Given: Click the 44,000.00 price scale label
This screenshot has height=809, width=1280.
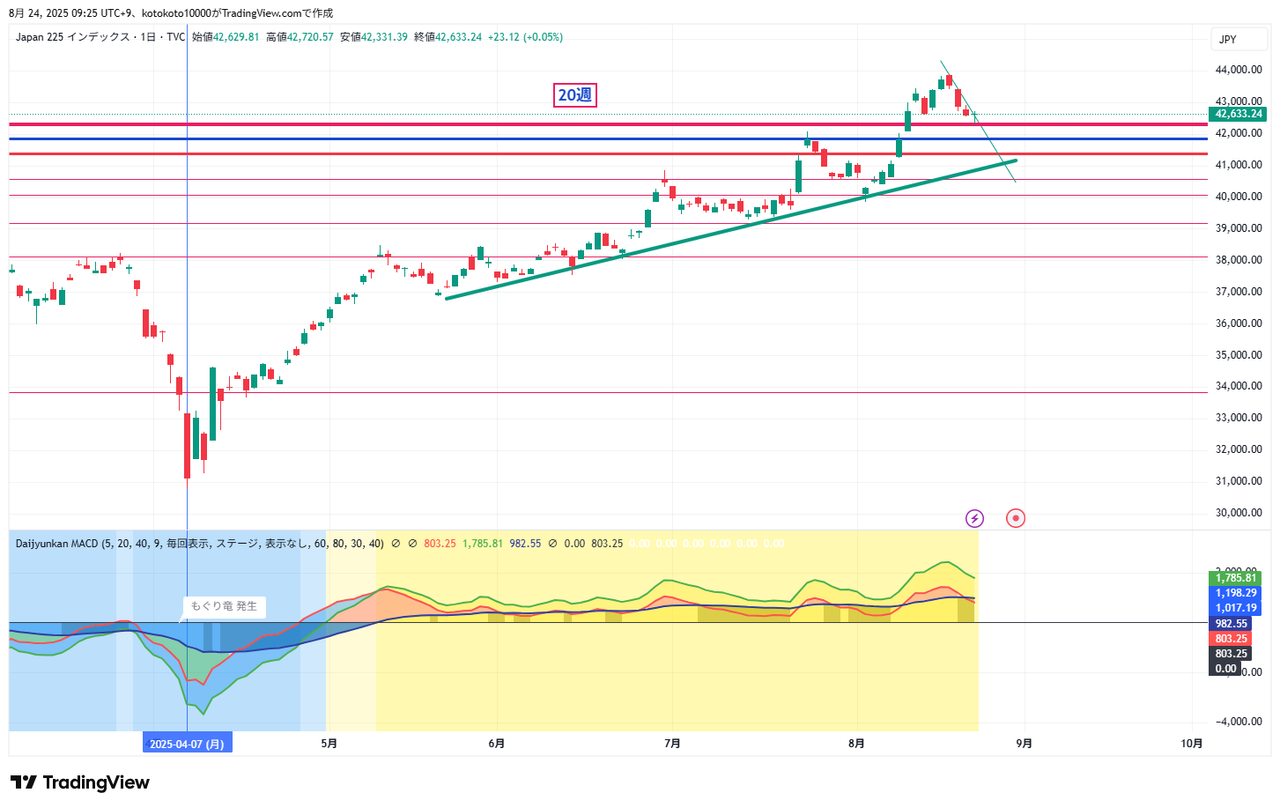Looking at the screenshot, I should [x=1237, y=71].
